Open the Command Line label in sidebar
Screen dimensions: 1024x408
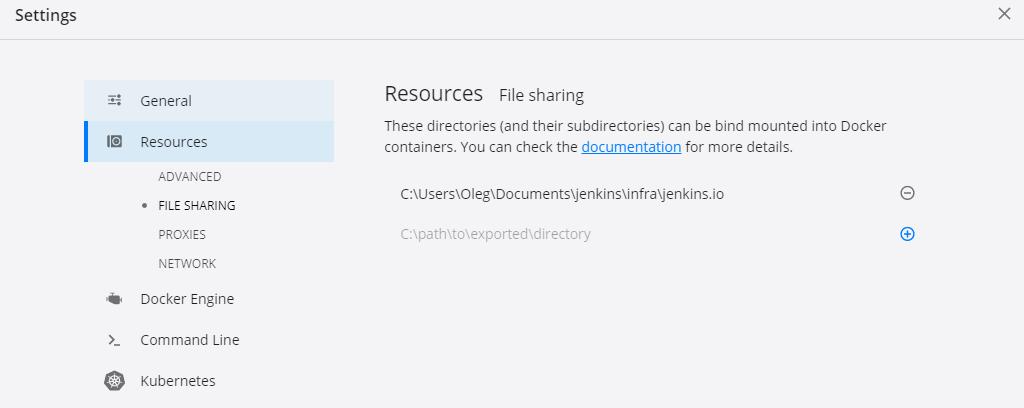[x=190, y=340]
